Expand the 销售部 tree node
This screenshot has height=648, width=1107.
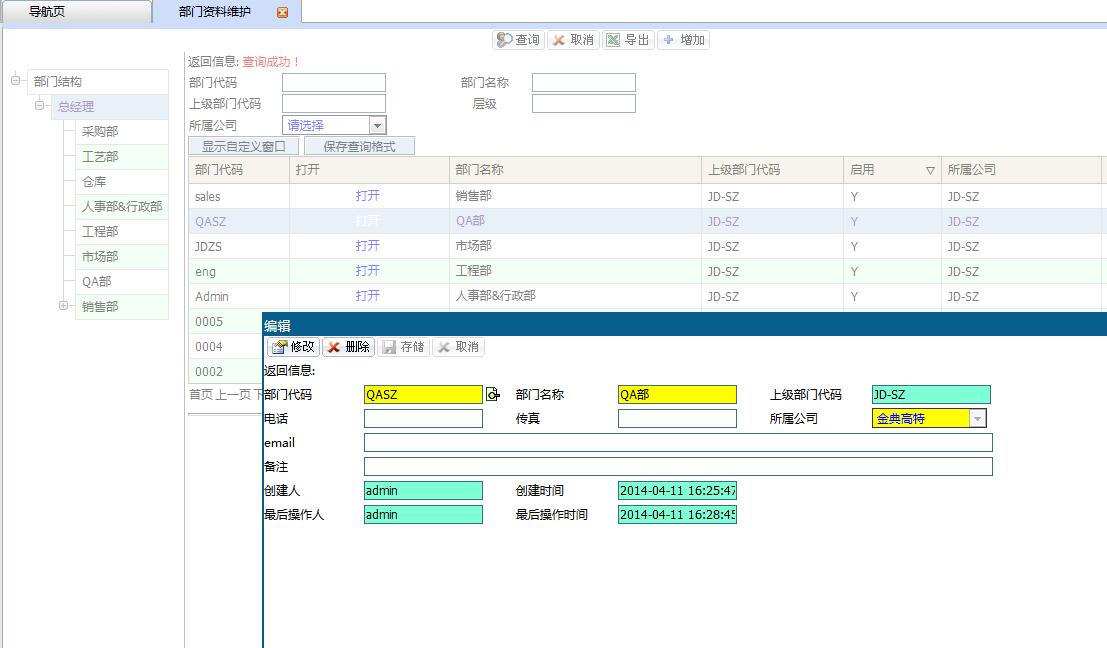pos(64,306)
